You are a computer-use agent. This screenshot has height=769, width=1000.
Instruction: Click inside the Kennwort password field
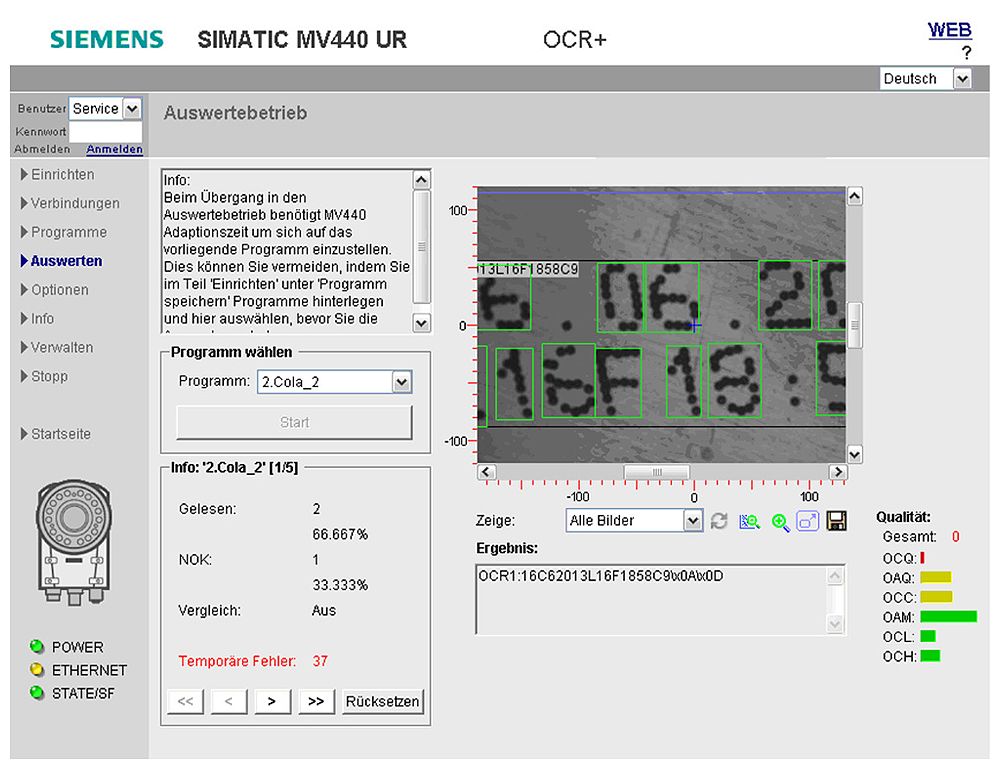point(105,131)
